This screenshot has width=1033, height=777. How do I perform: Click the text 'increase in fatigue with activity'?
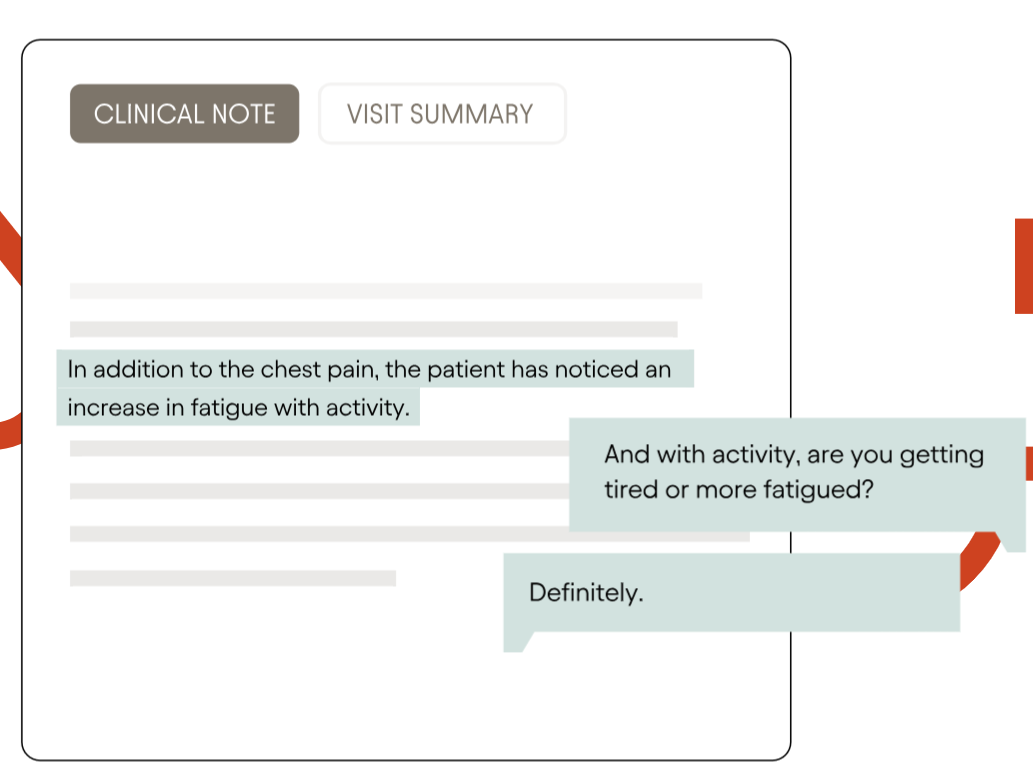click(x=237, y=407)
